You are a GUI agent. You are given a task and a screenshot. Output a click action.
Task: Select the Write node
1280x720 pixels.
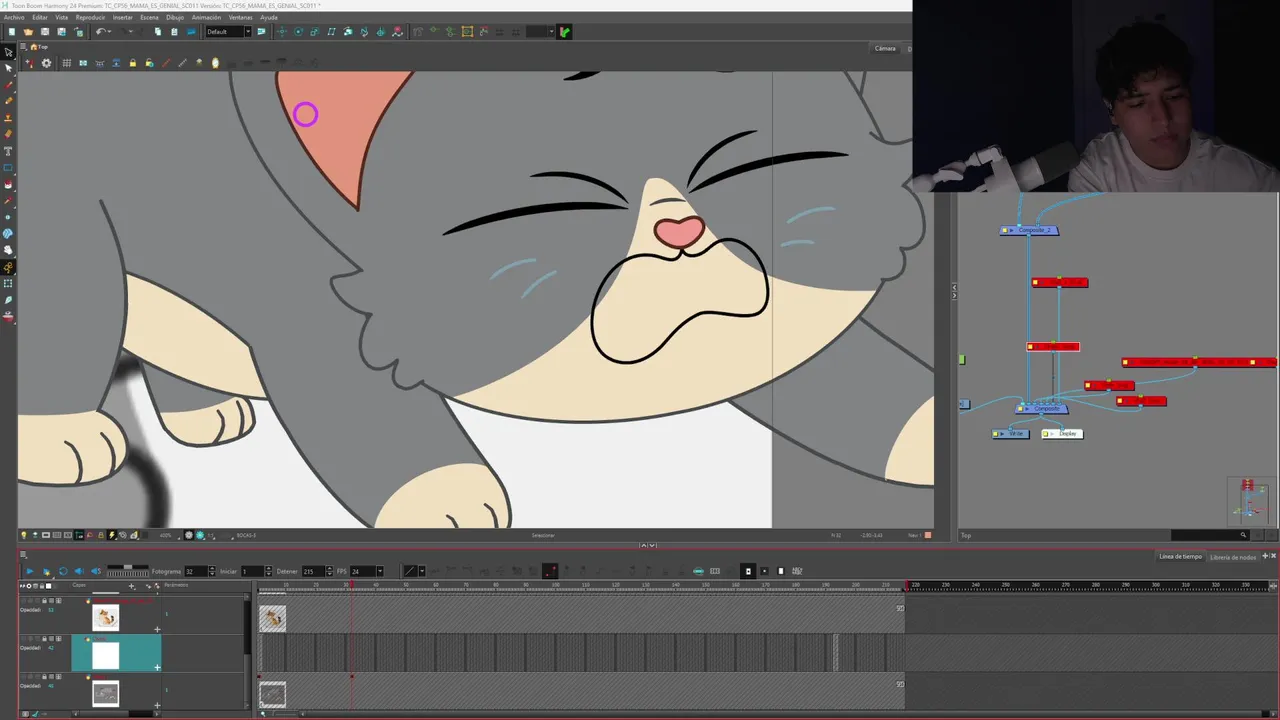(x=1011, y=434)
